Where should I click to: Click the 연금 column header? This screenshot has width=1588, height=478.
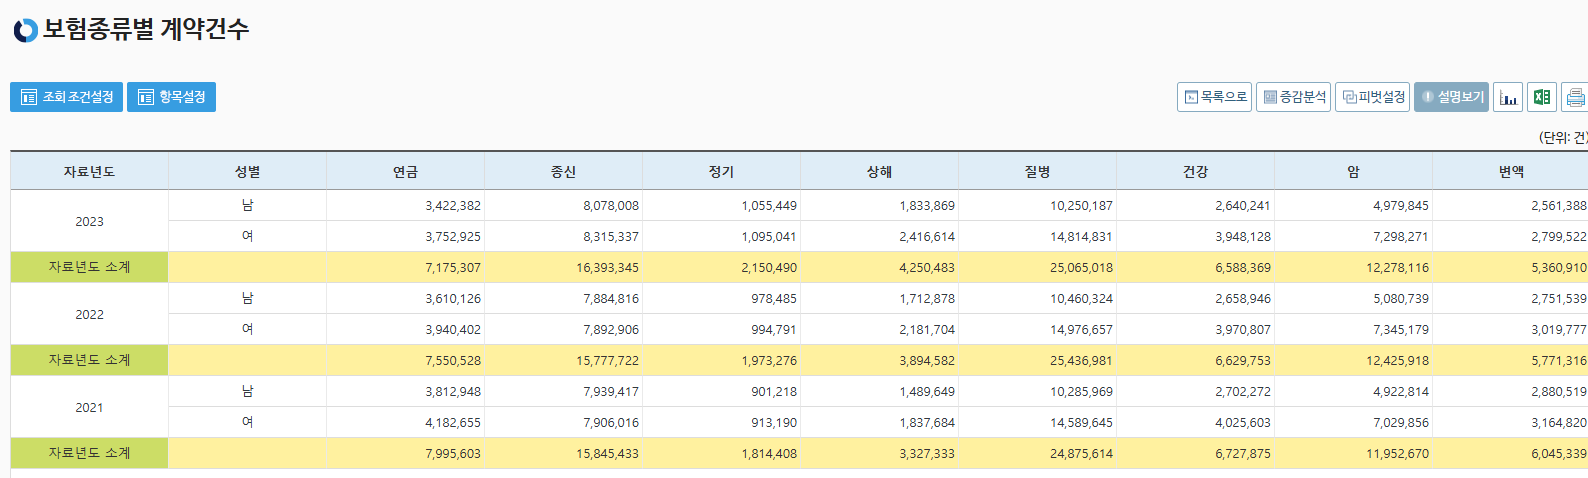pos(405,171)
